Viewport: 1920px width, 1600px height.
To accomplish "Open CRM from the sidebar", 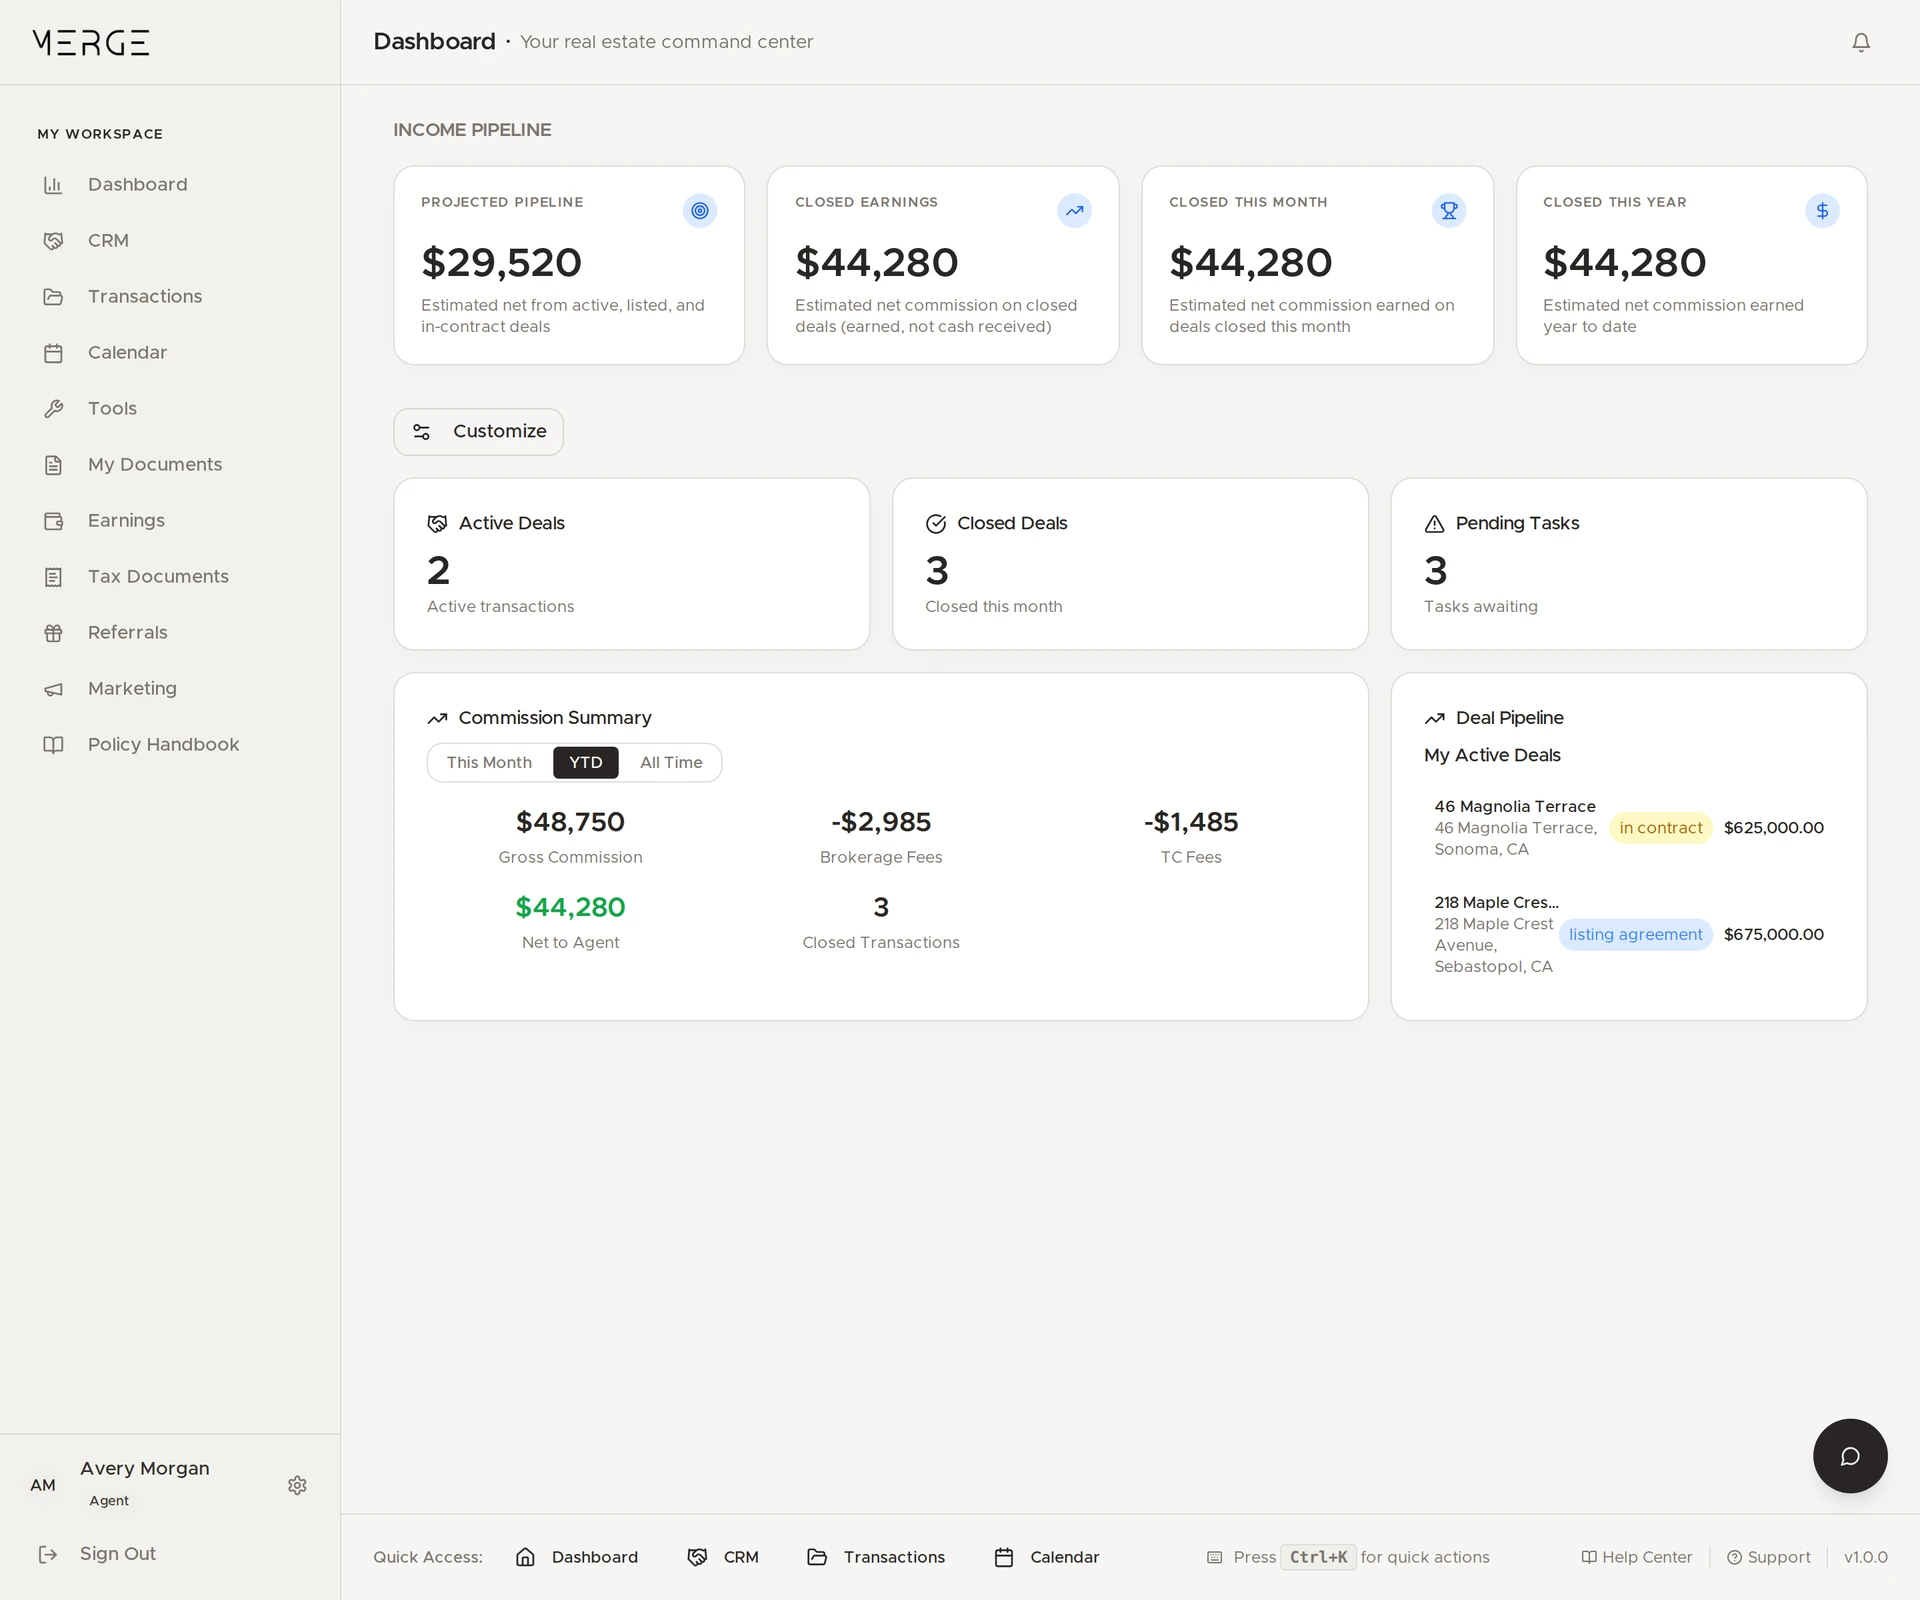I will [x=170, y=241].
